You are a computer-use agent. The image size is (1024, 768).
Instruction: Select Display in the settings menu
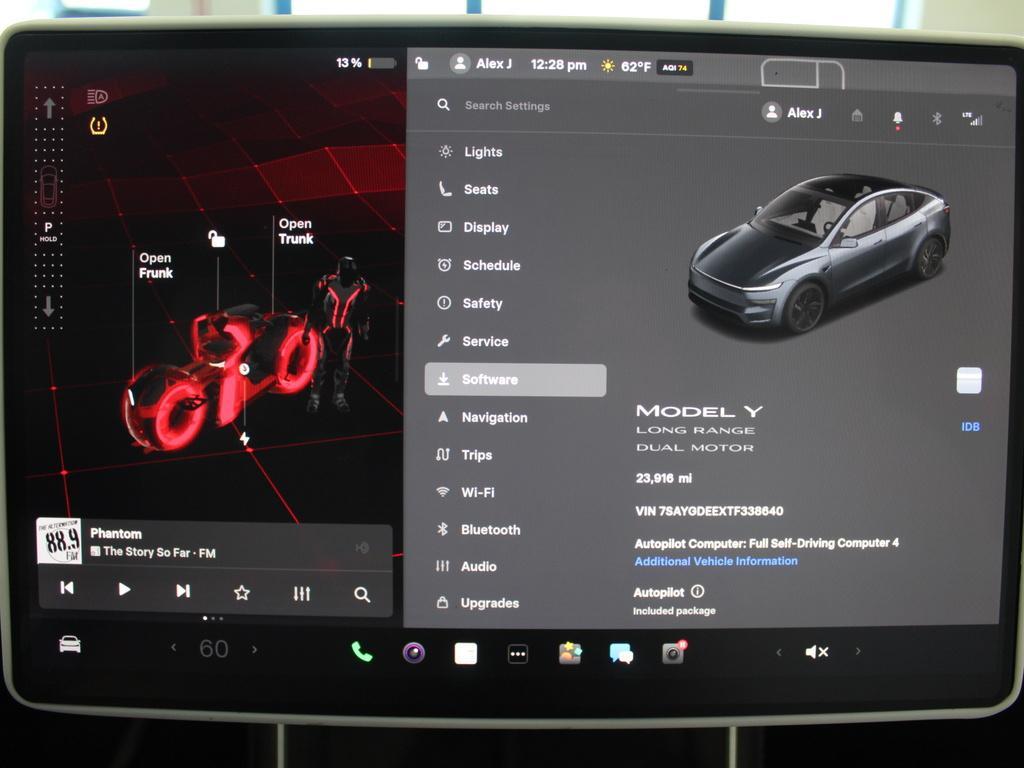[485, 227]
